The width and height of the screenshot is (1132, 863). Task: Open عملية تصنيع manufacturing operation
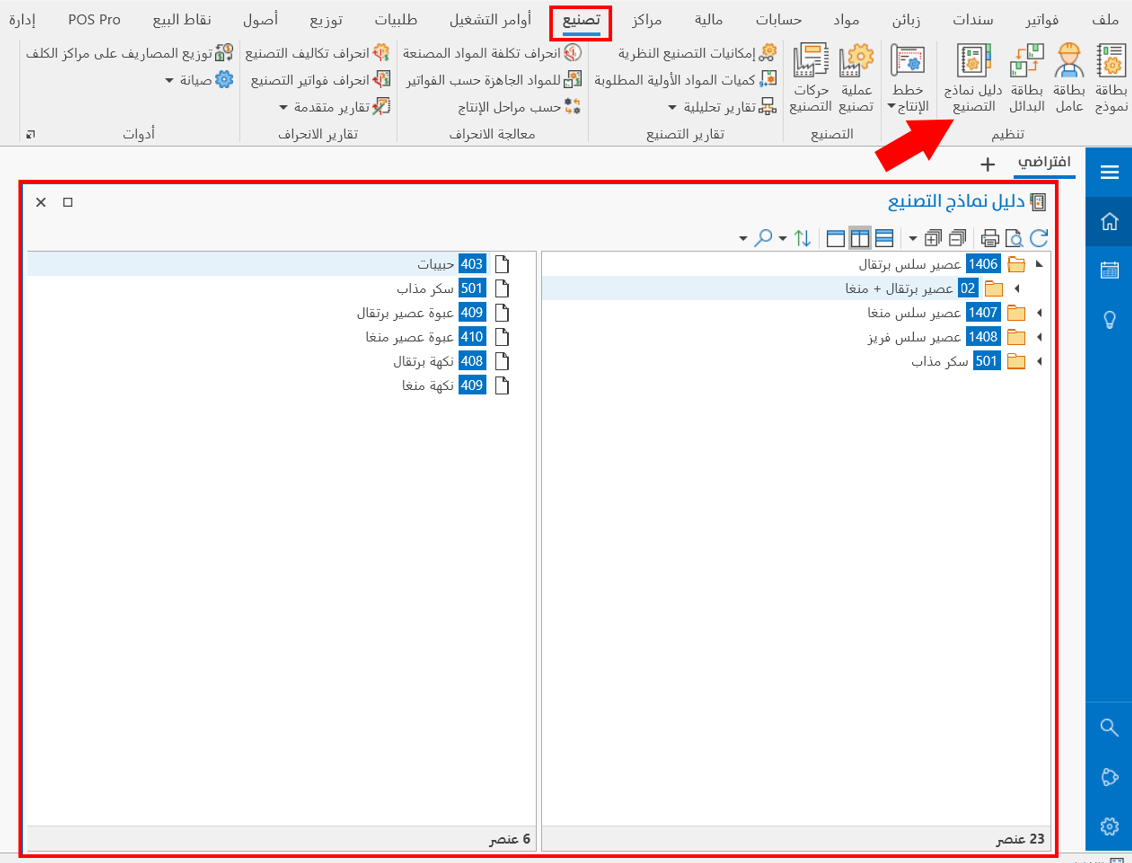click(x=855, y=78)
